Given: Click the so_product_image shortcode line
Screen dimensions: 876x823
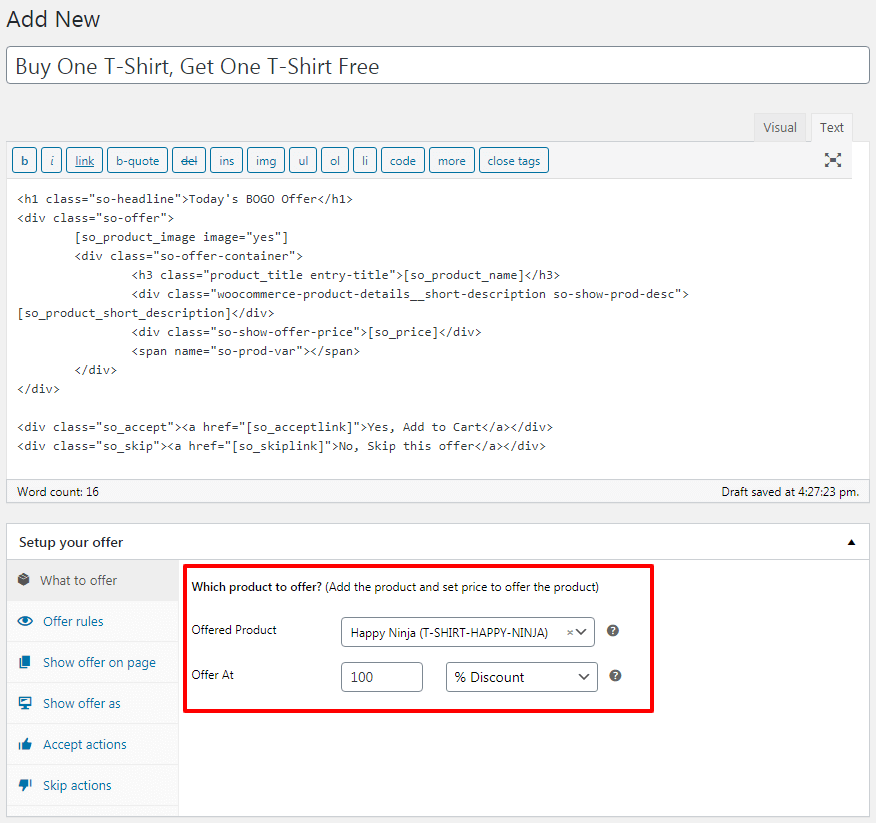Looking at the screenshot, I should [182, 237].
